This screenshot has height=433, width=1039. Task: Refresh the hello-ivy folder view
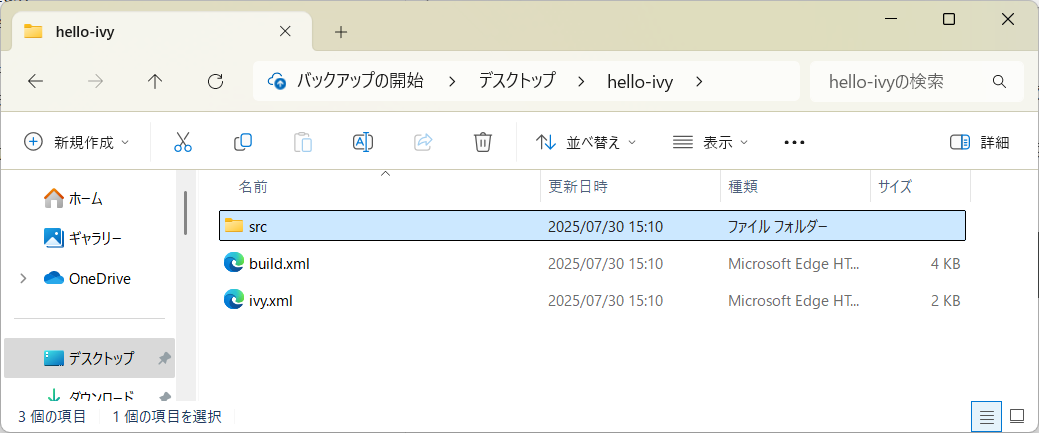coord(215,82)
